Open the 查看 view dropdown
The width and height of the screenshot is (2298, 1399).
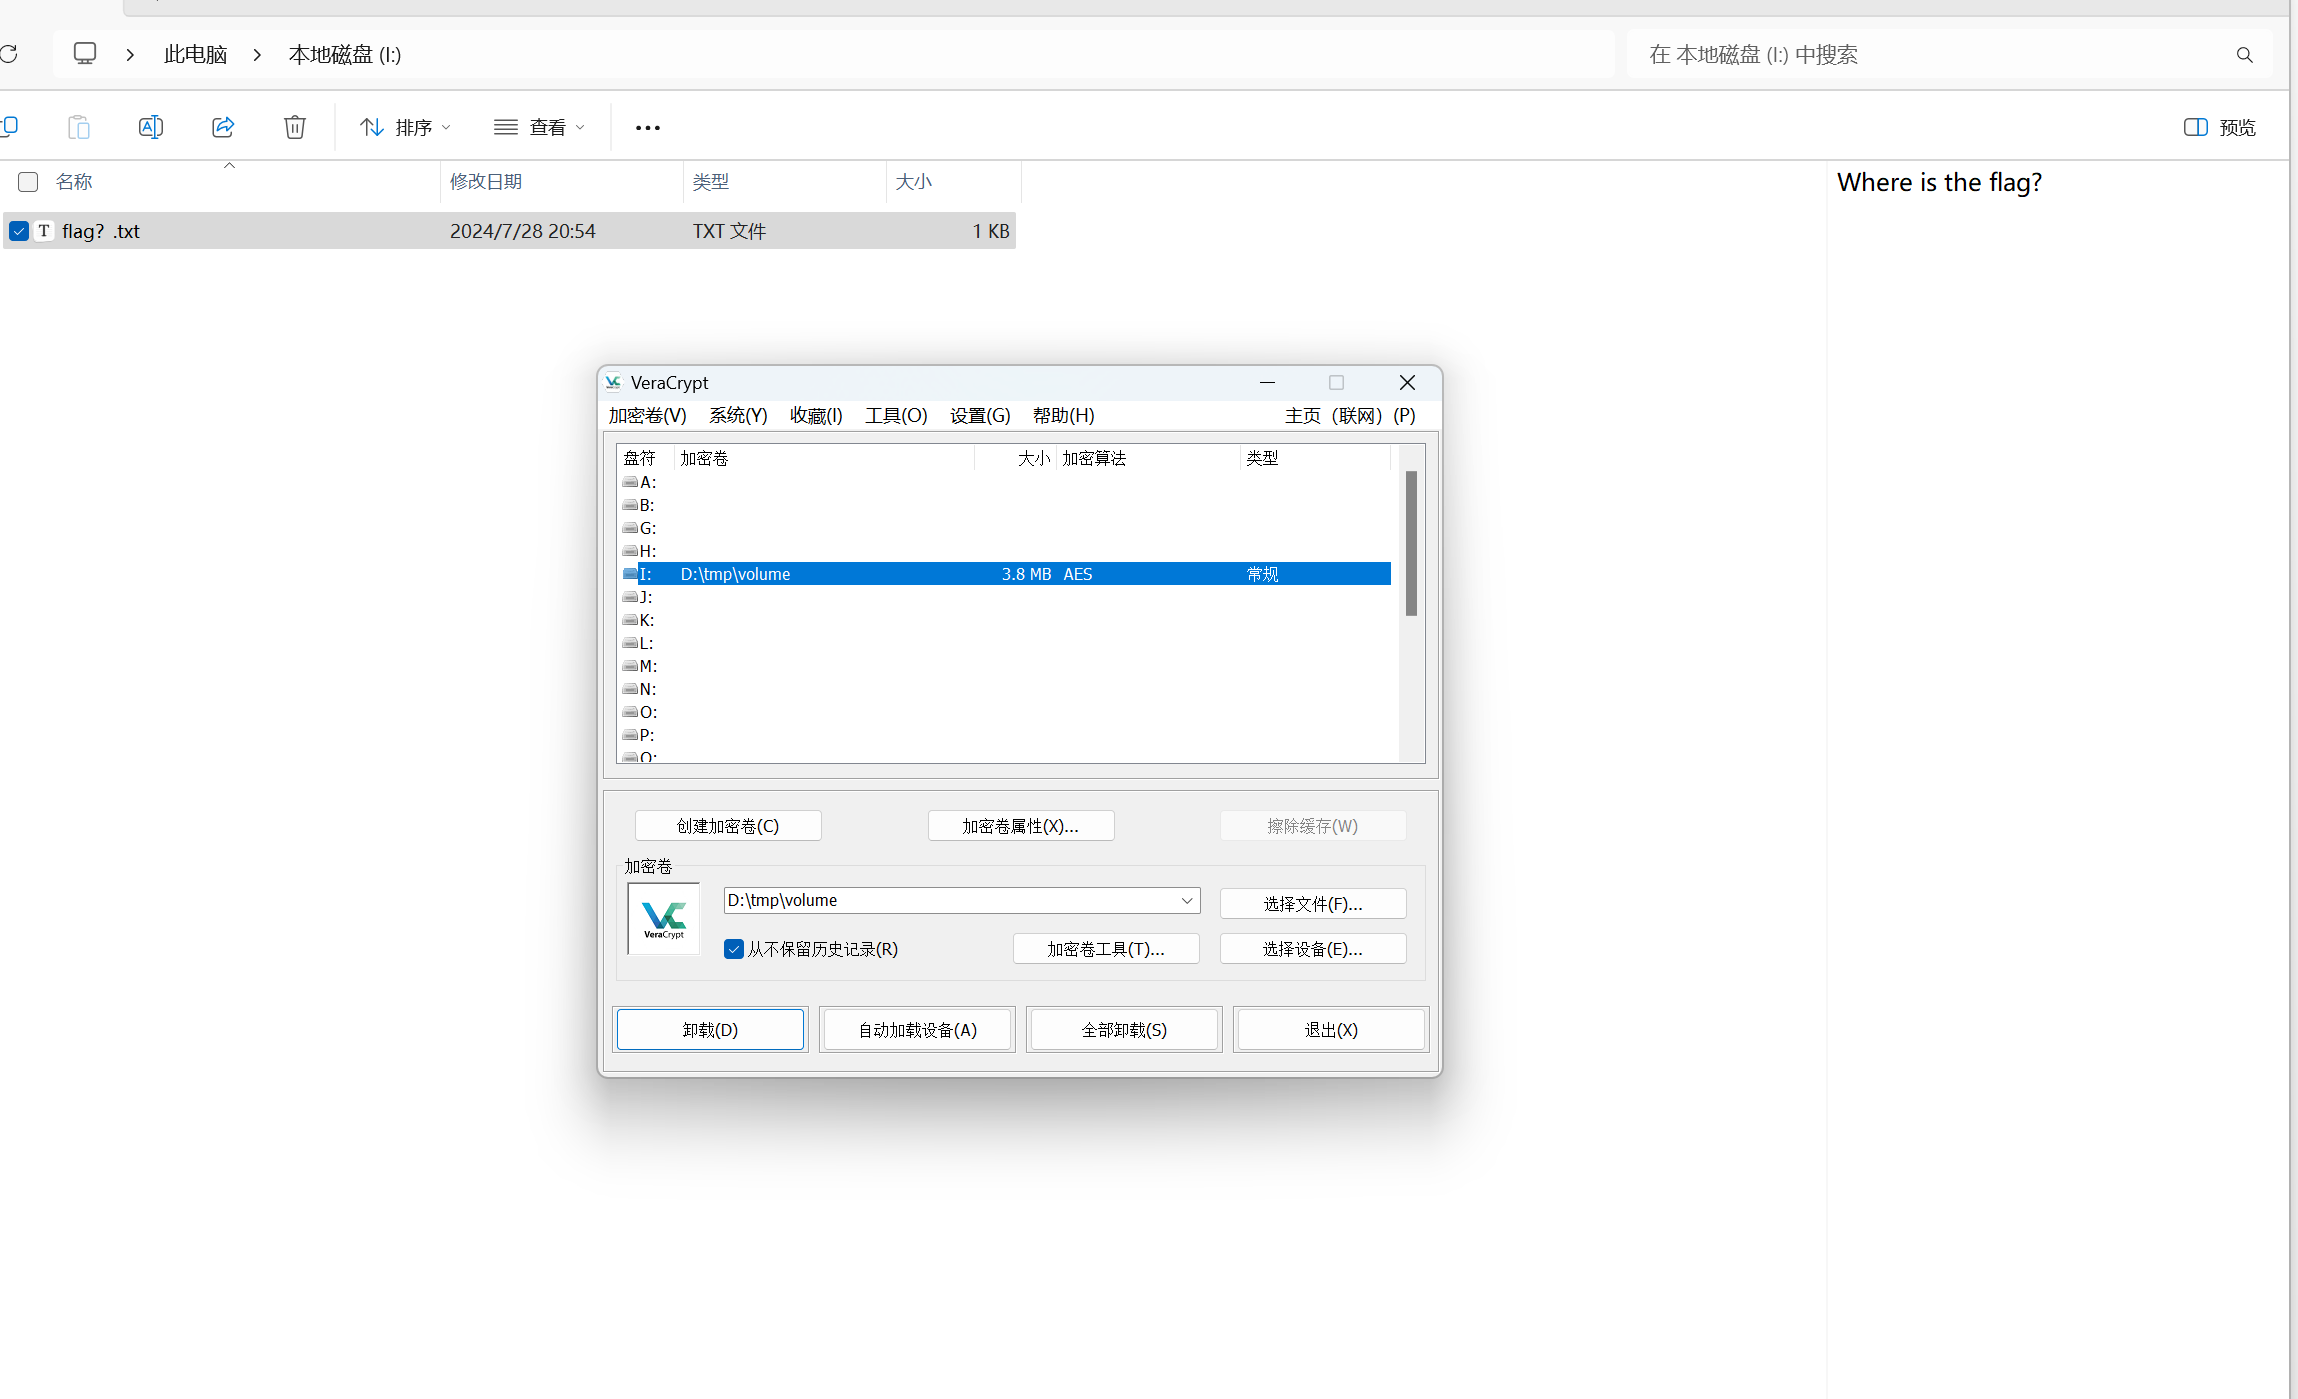pyautogui.click(x=539, y=127)
